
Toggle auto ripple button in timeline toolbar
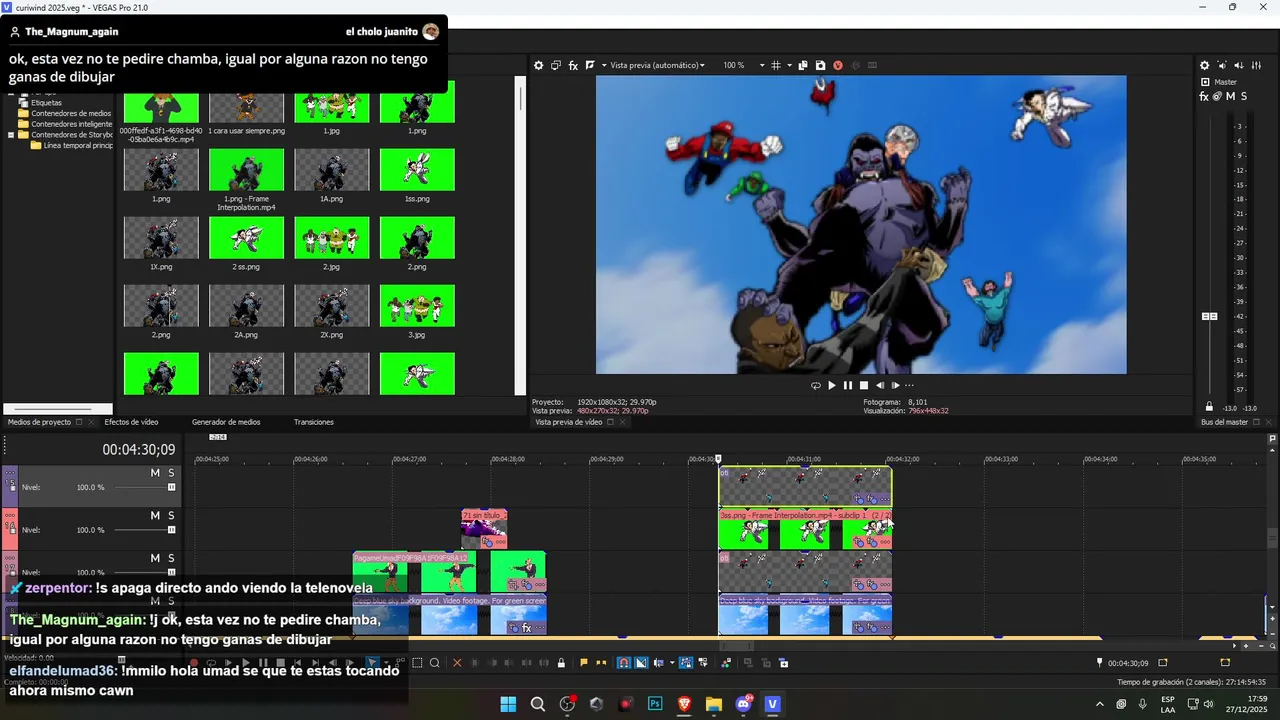click(658, 663)
